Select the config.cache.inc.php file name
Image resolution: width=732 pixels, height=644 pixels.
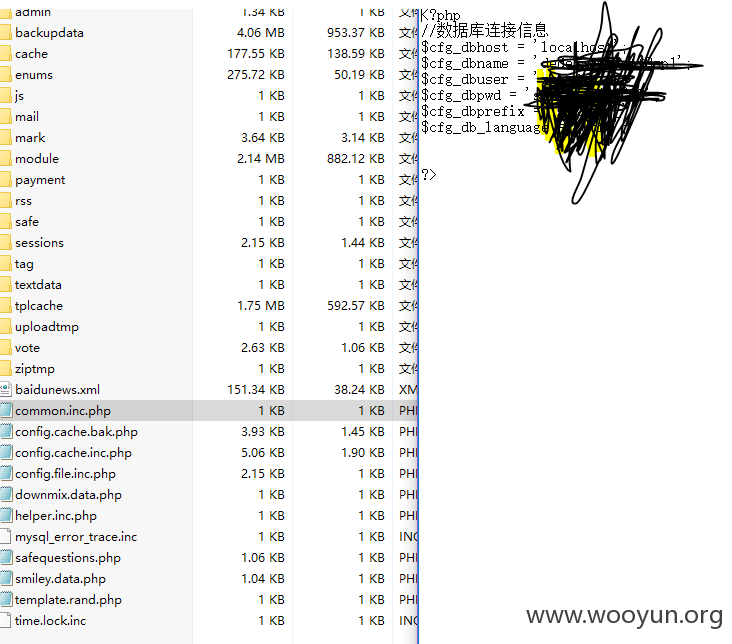[x=73, y=453]
